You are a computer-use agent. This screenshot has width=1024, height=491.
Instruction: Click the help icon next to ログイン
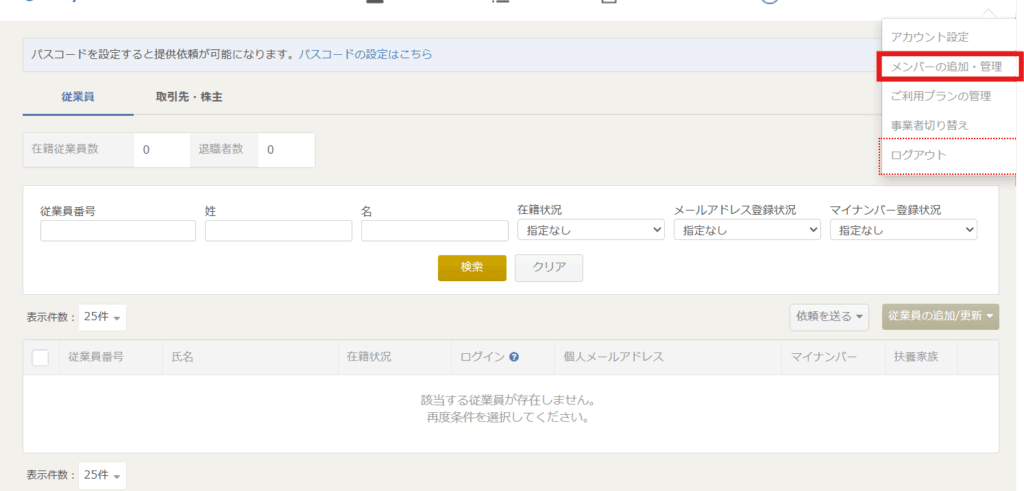click(x=513, y=357)
